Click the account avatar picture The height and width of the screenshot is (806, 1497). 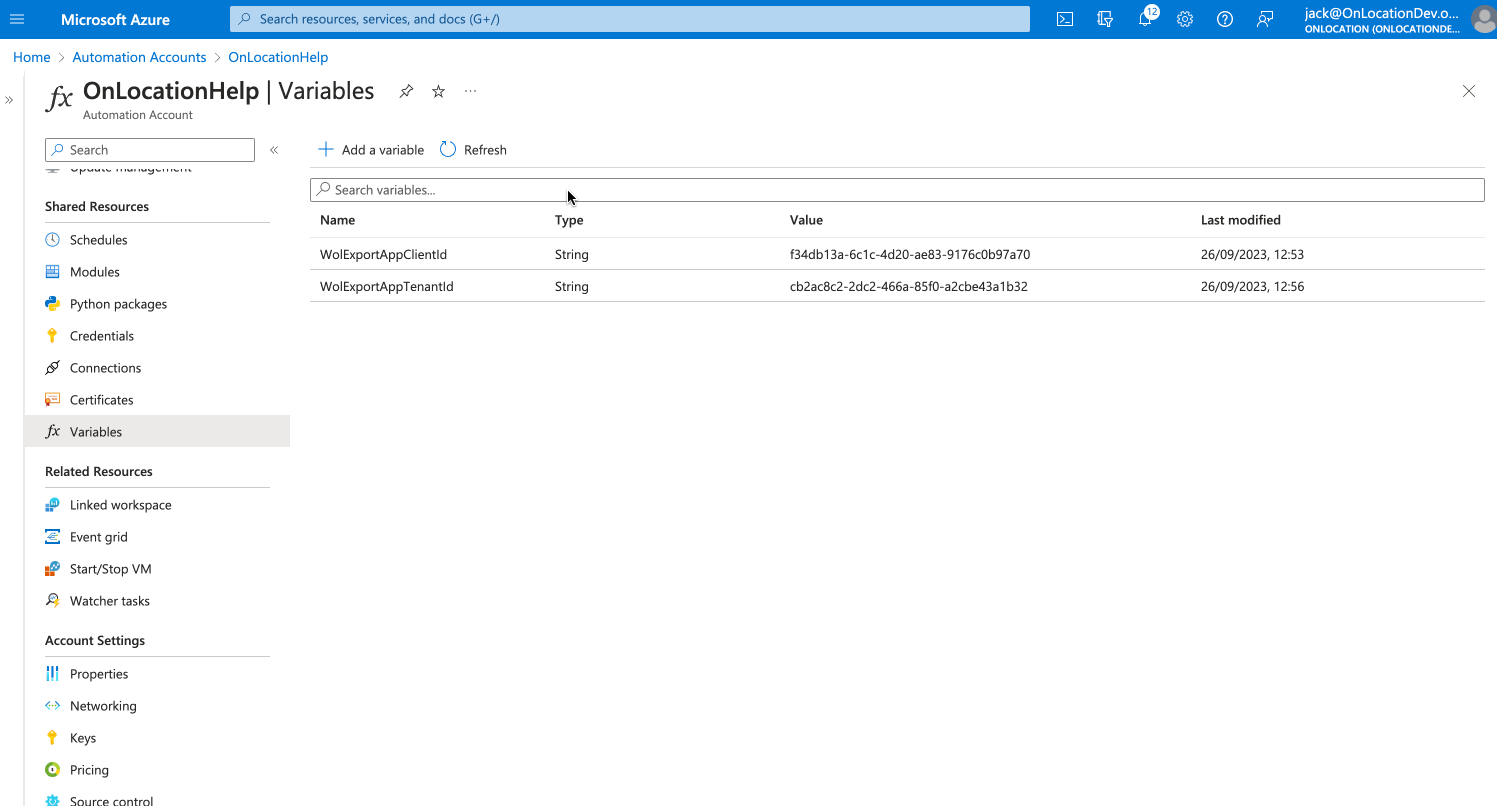[x=1484, y=19]
